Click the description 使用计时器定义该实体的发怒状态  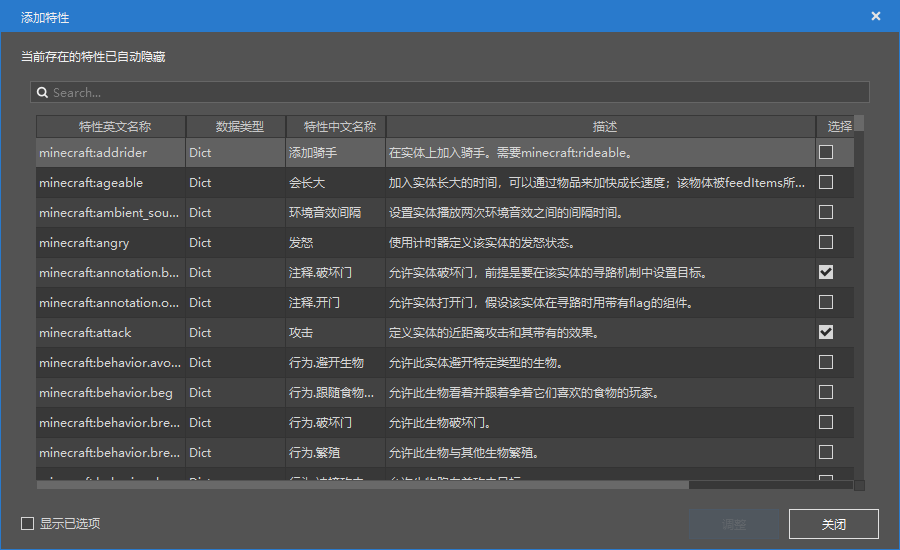601,243
